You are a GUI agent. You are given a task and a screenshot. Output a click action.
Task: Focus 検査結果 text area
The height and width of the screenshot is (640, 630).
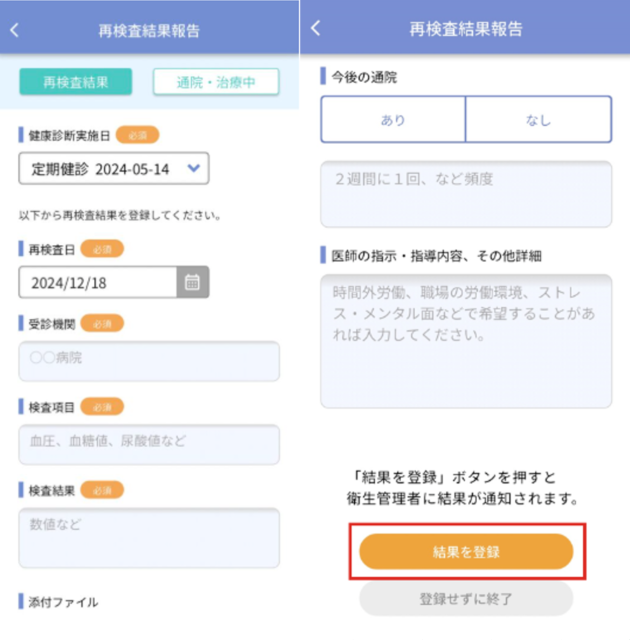tap(149, 538)
